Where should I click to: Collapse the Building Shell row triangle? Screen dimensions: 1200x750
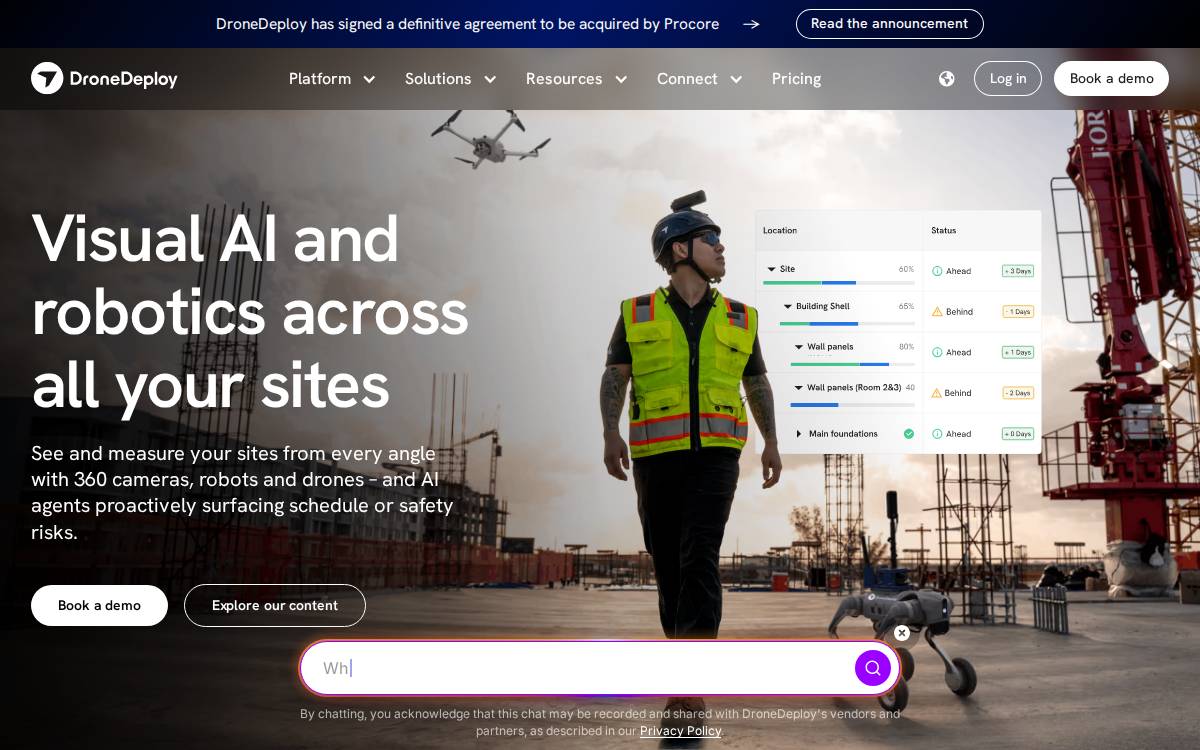click(788, 307)
